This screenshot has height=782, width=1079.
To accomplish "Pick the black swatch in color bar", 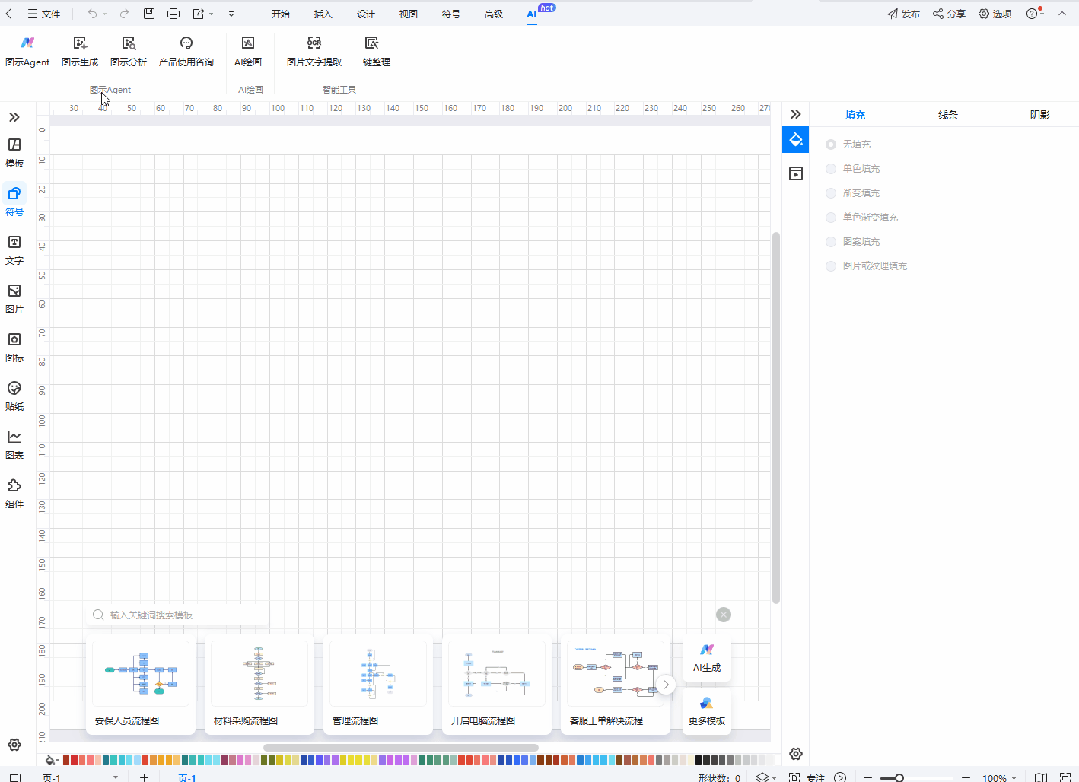I will 698,760.
